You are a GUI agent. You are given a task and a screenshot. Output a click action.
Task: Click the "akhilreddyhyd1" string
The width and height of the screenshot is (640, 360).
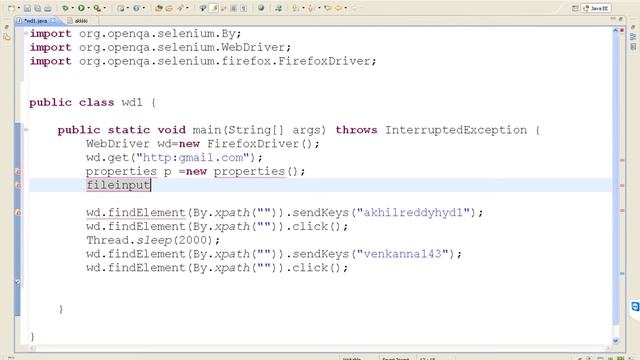point(413,213)
